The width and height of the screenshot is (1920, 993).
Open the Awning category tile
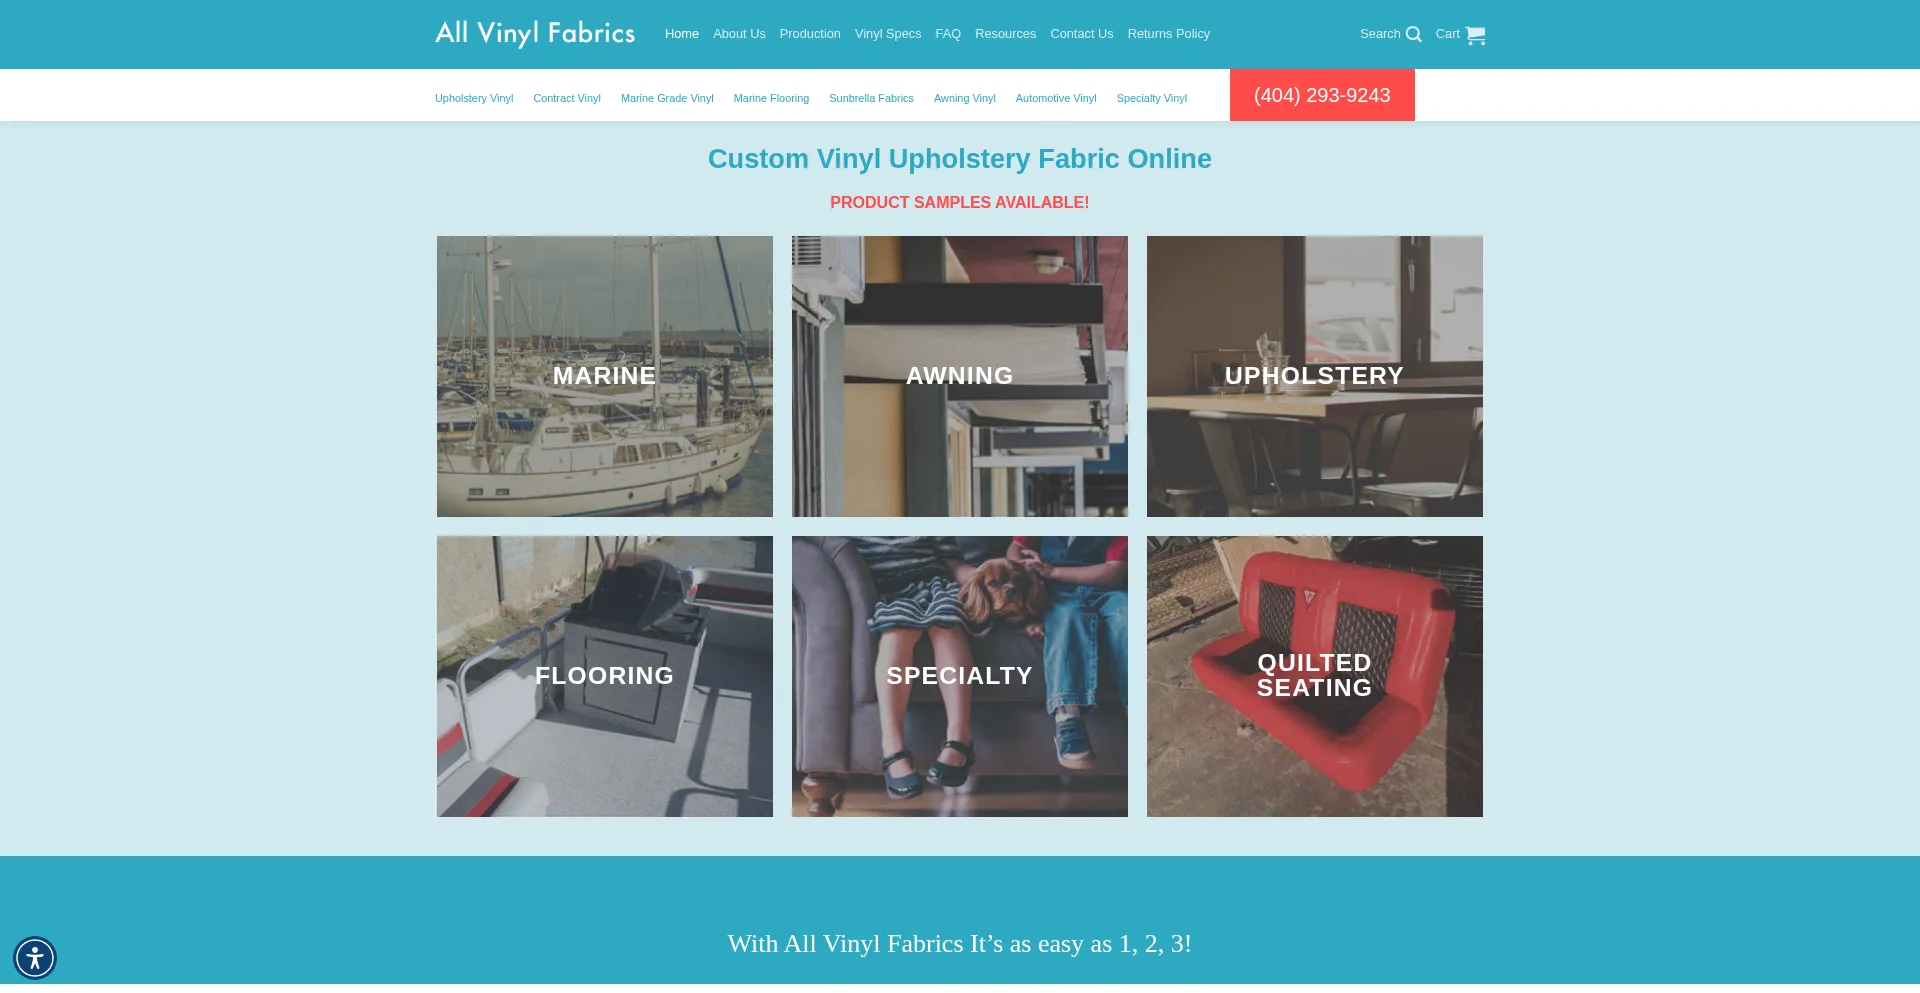point(960,376)
